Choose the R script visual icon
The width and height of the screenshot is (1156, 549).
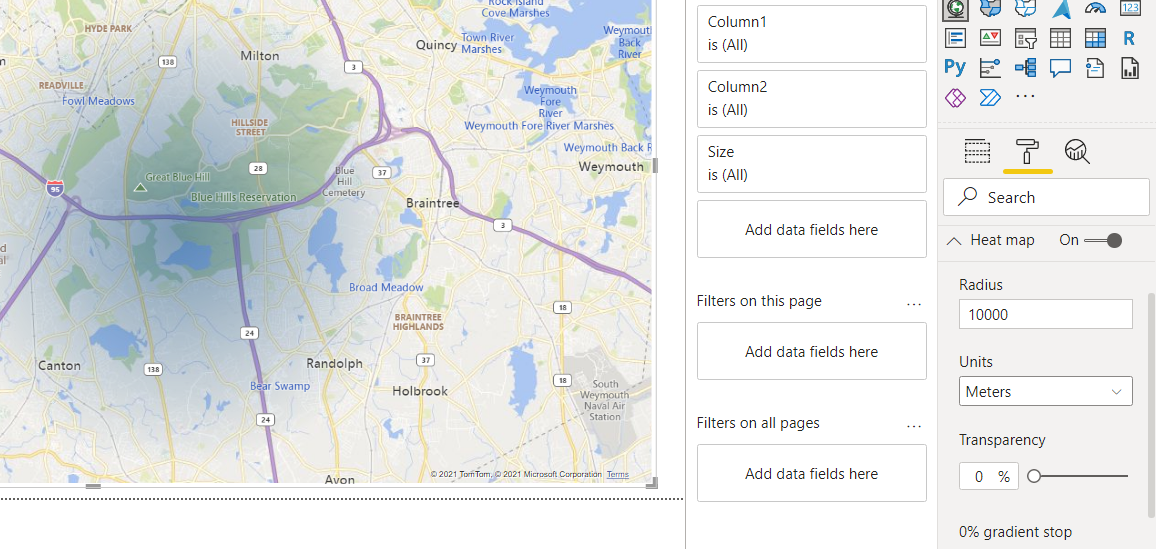(1129, 38)
